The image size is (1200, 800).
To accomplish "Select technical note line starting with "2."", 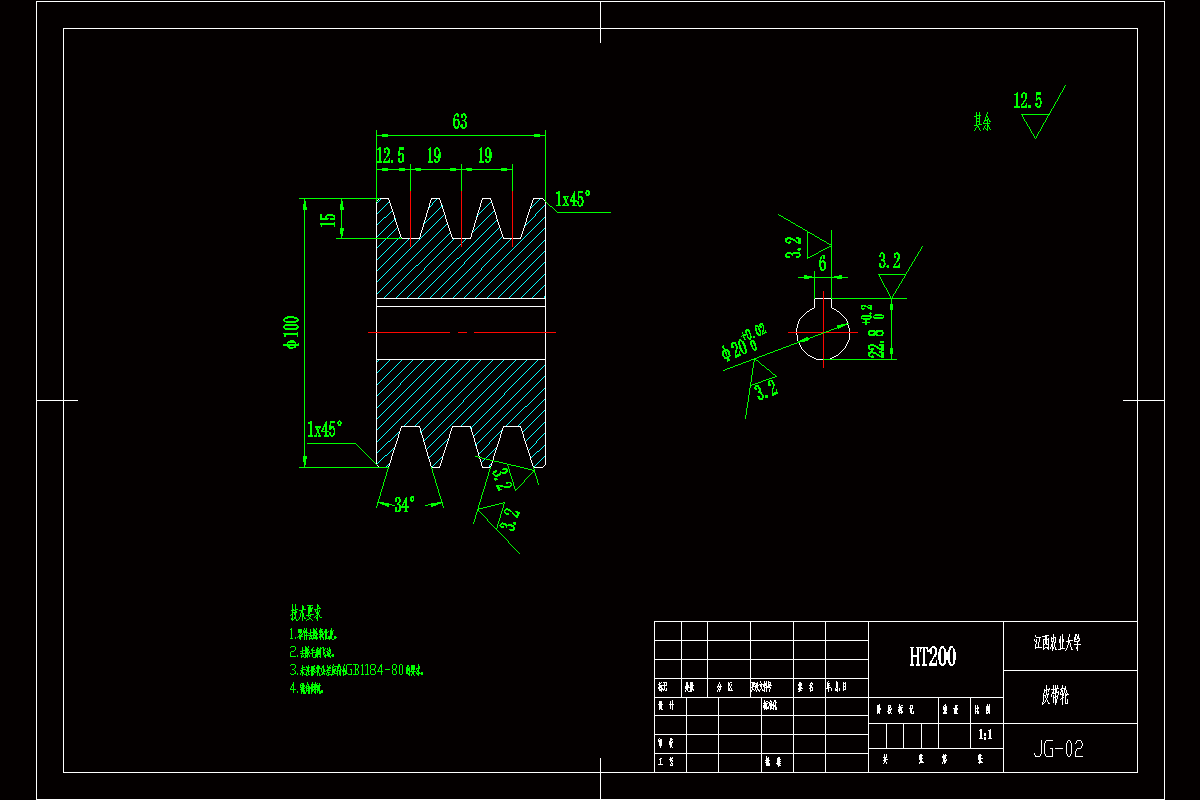I will [311, 652].
